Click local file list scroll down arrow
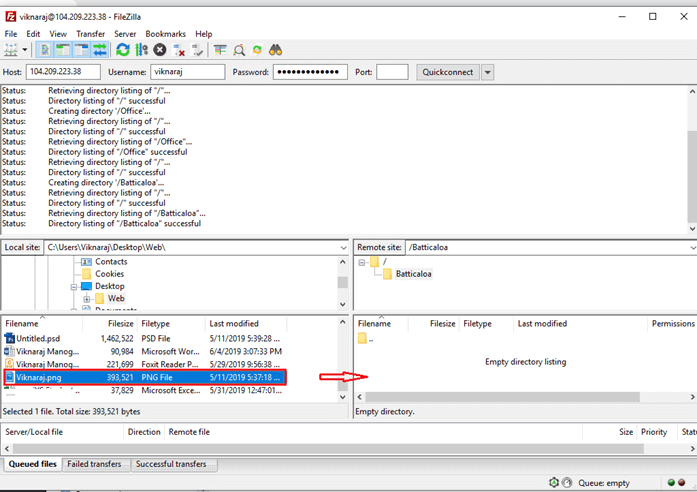Viewport: 697px width, 492px height. 343,397
